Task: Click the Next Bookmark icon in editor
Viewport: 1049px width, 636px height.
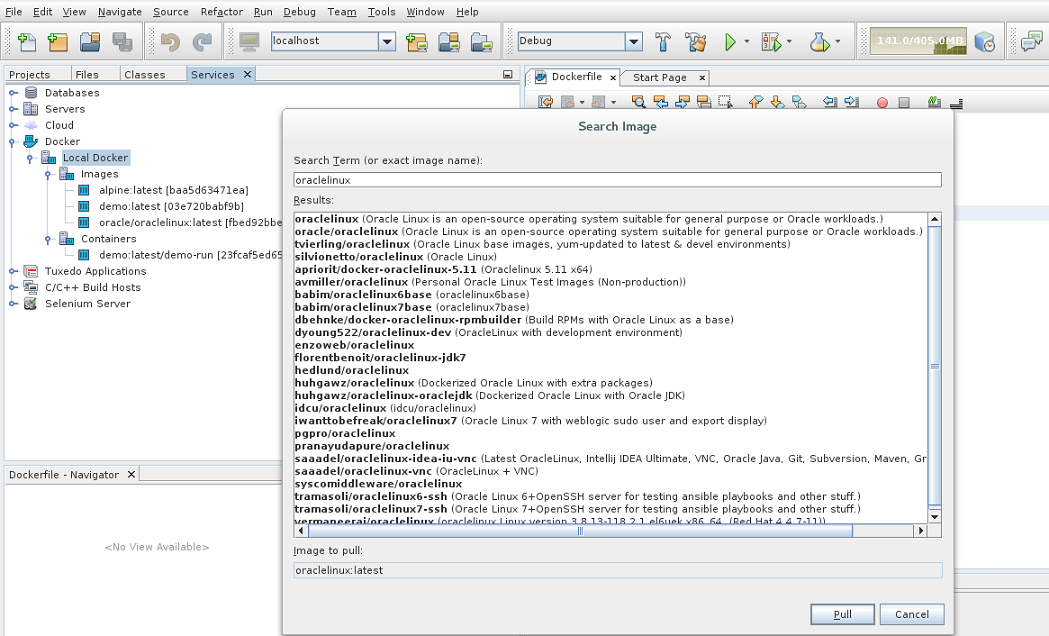Action: 777,102
